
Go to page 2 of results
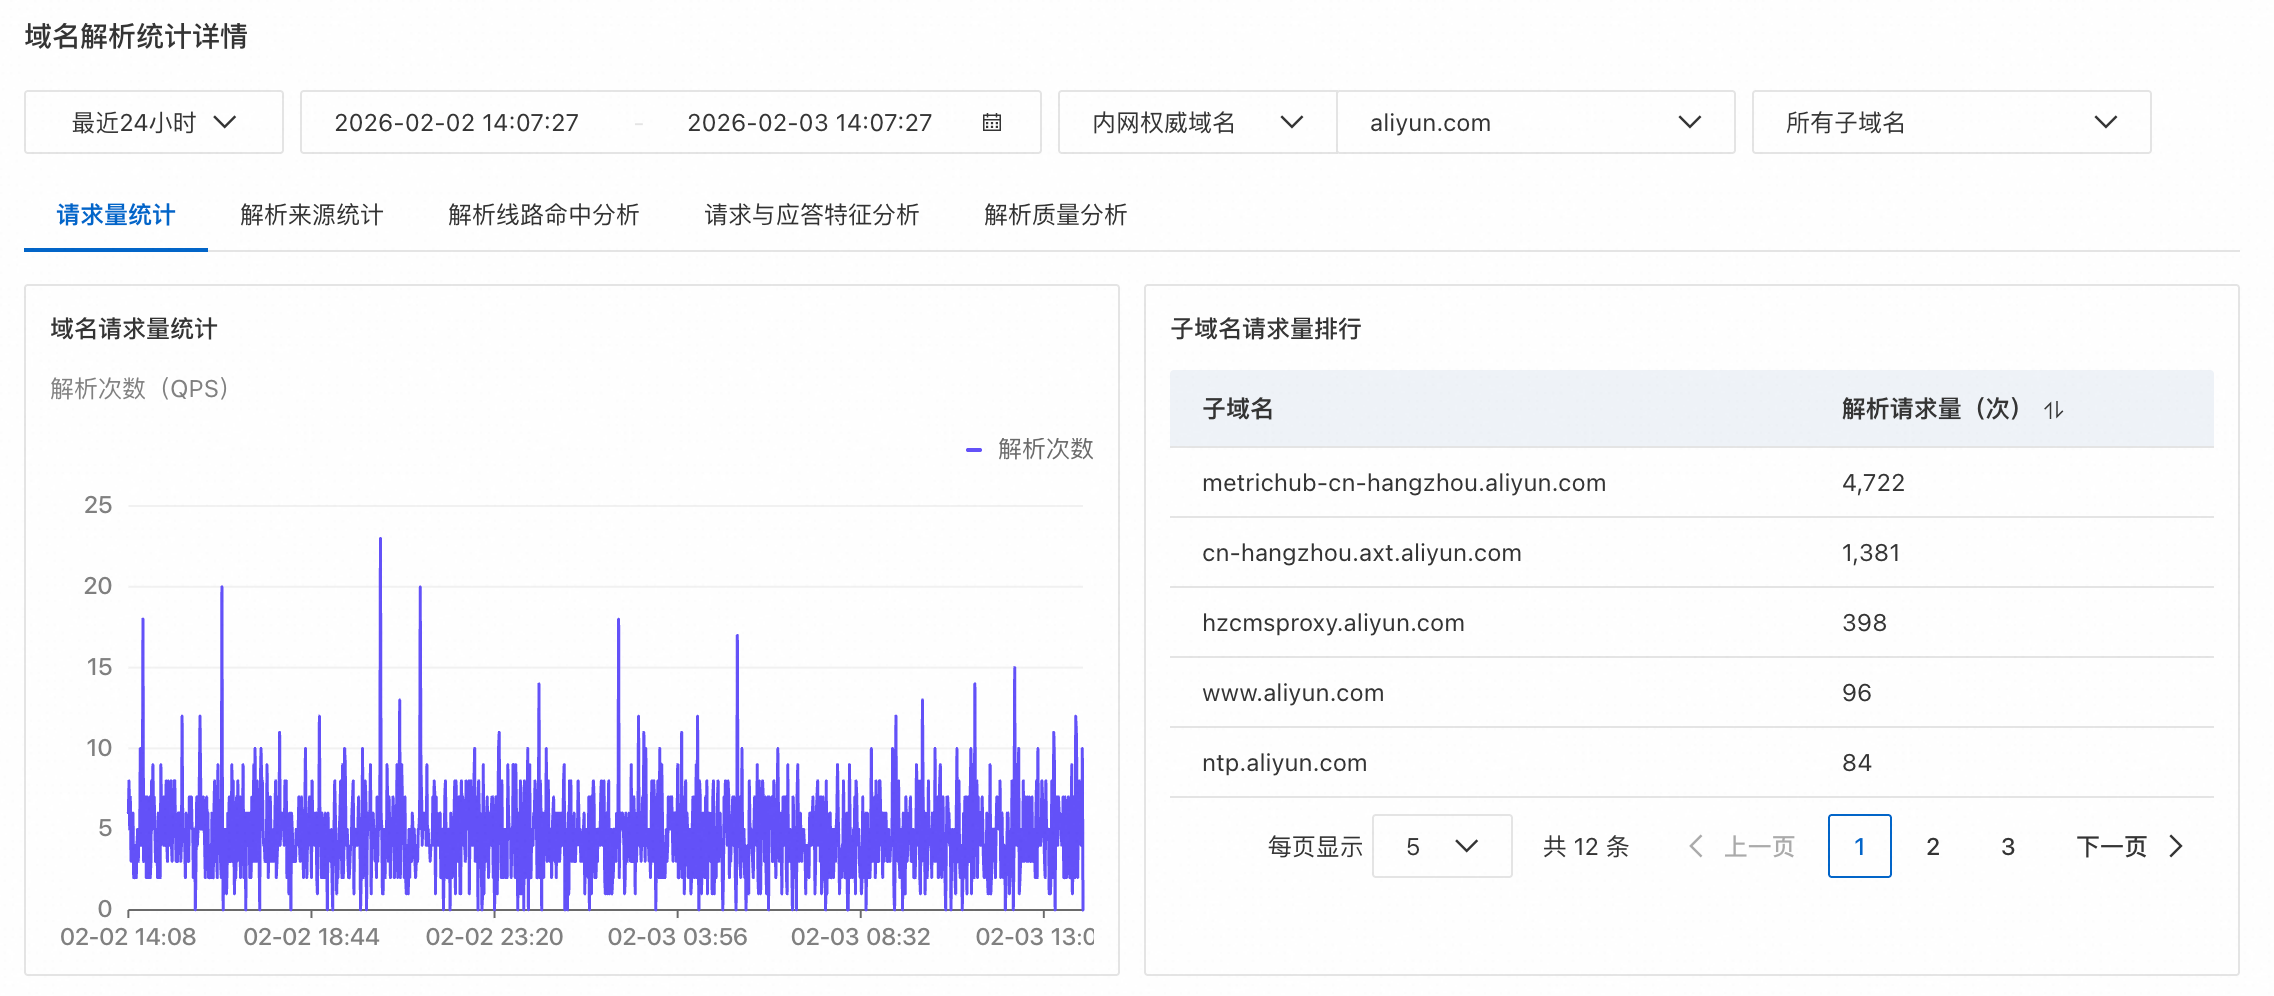pos(1933,847)
